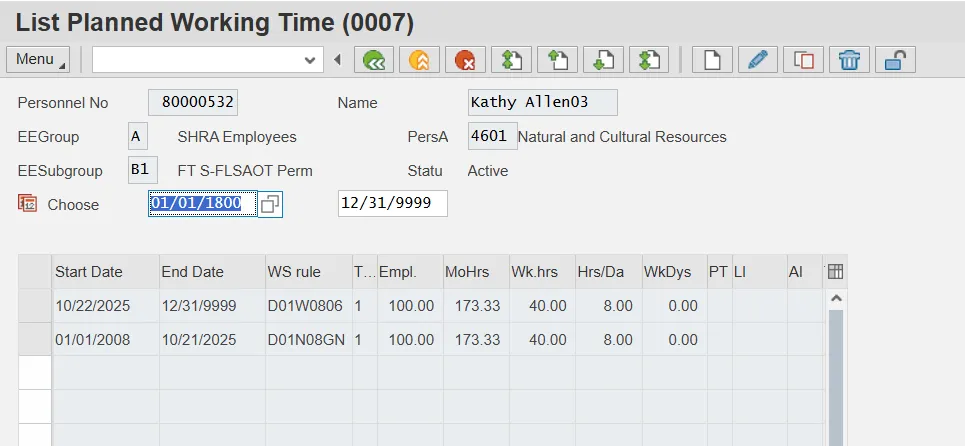Collapse the command field with left triangle
Screen dimensions: 965x446
[x=337, y=60]
